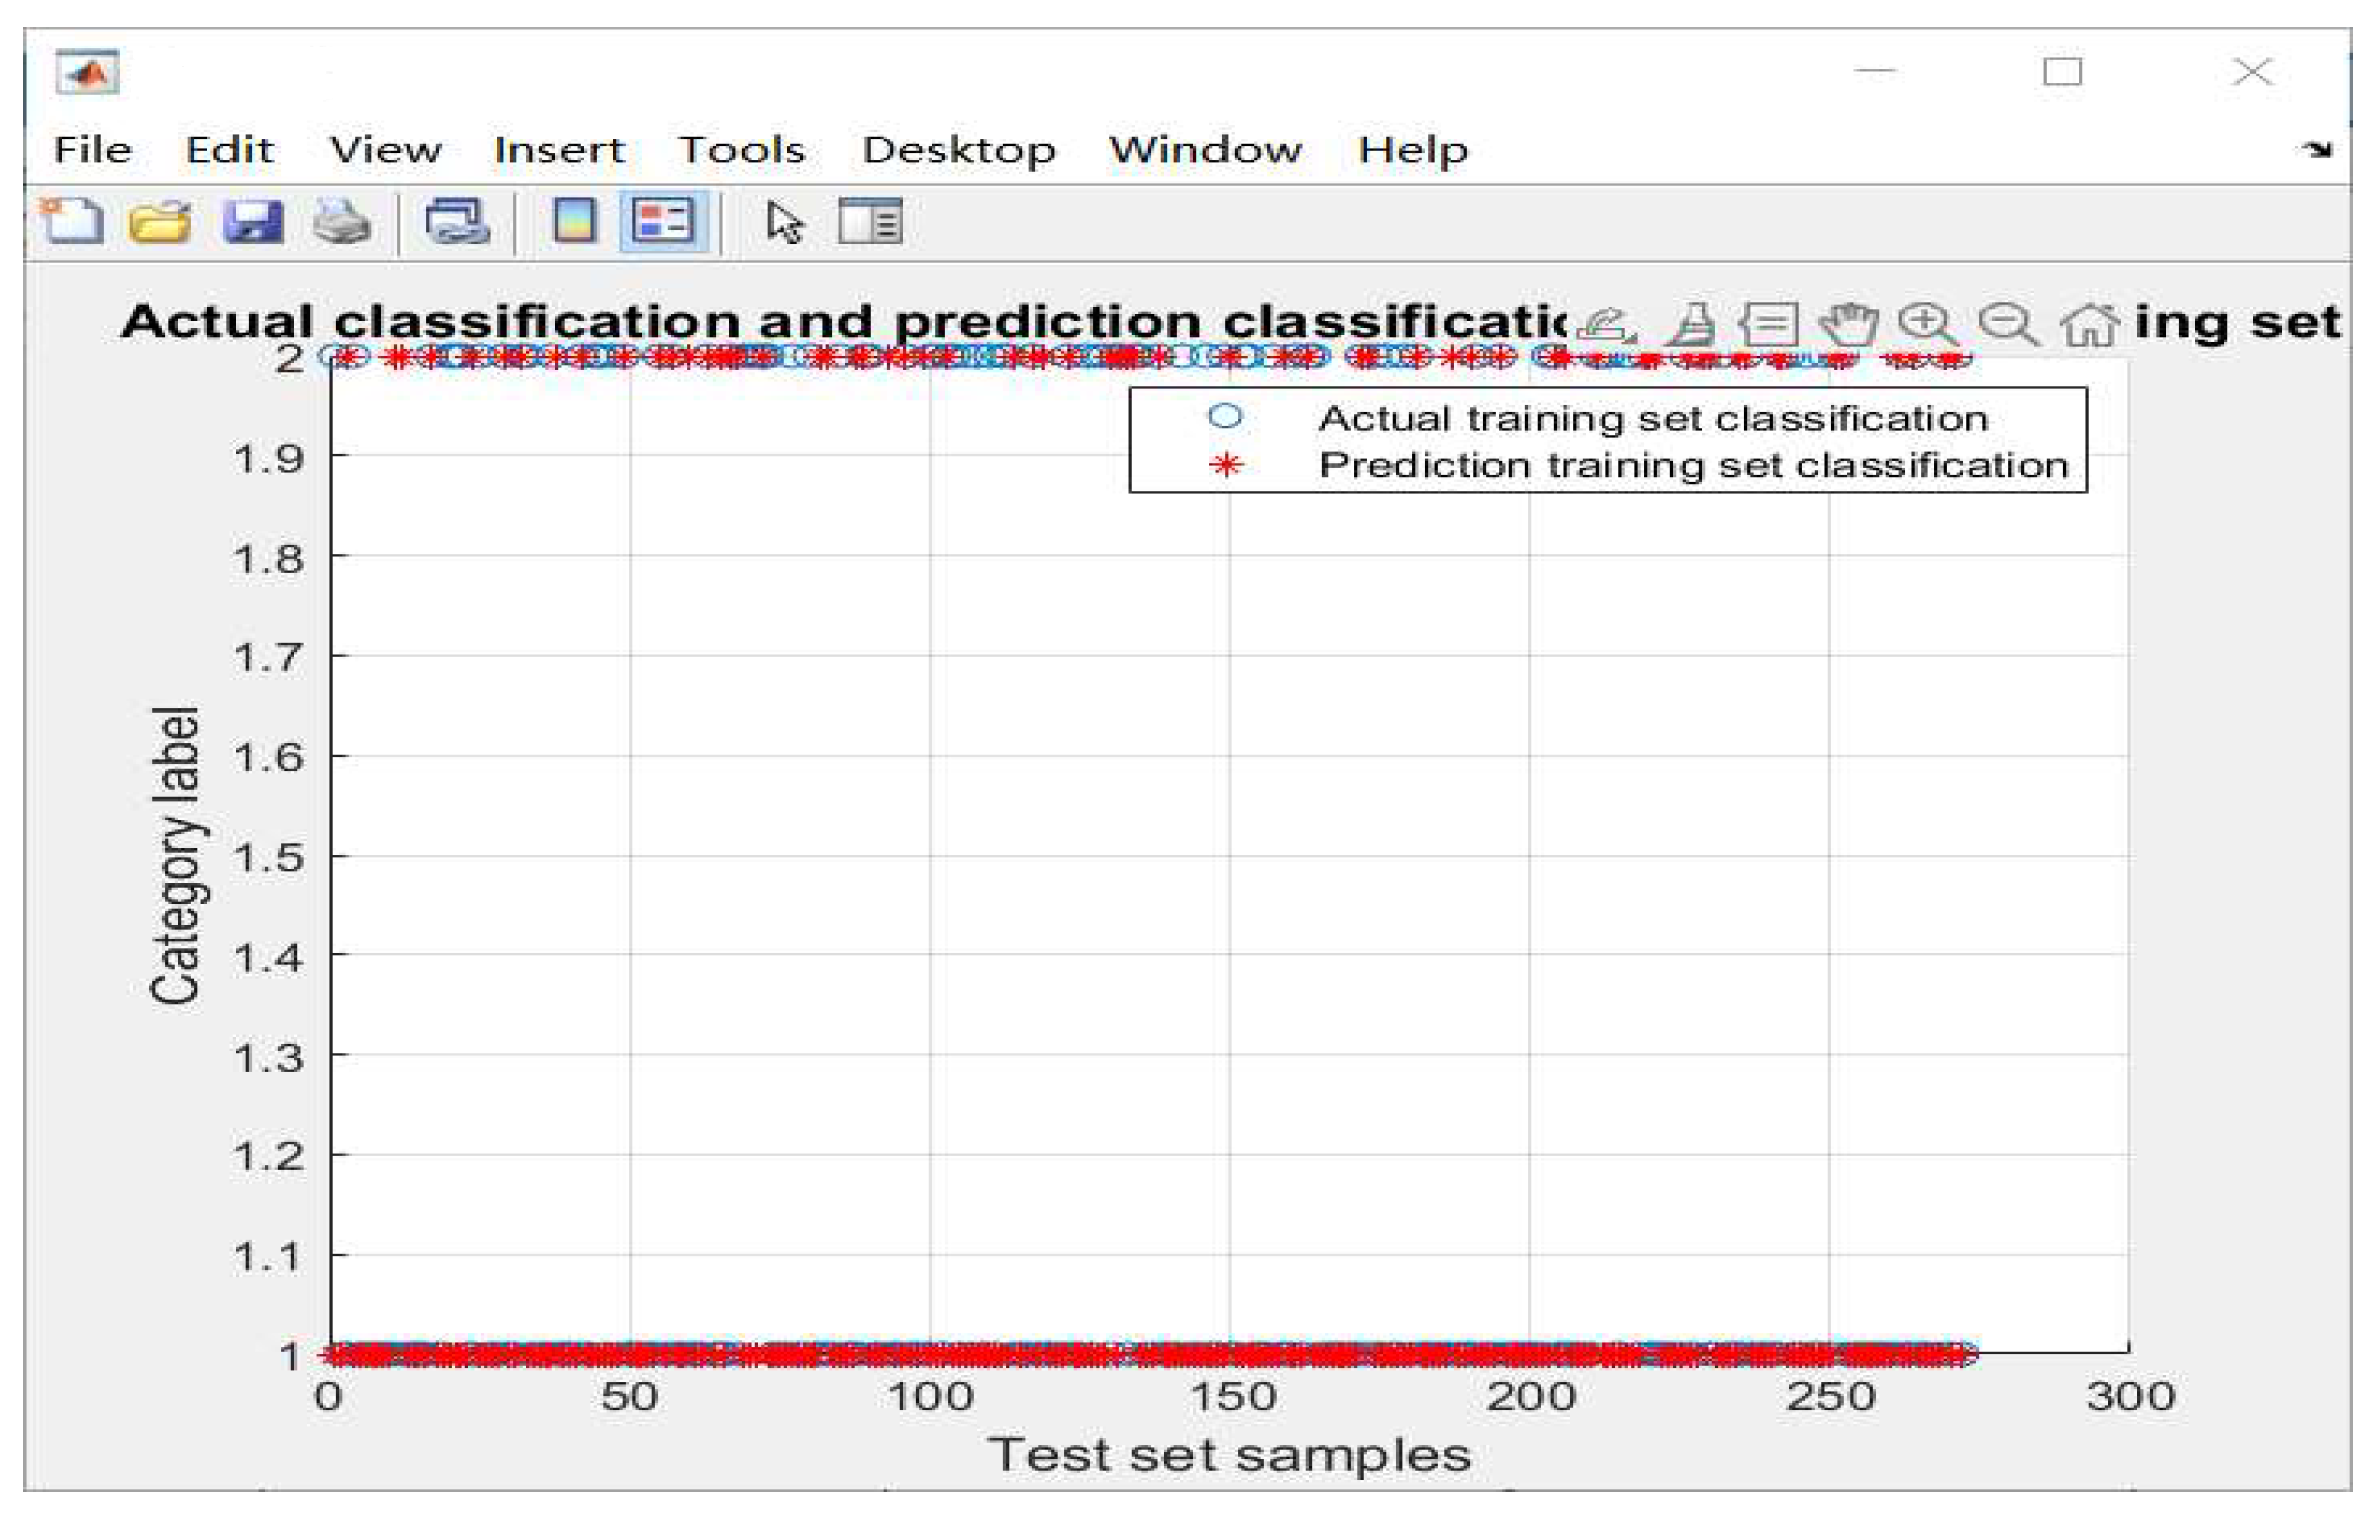Viewport: 2380px width, 1518px height.
Task: Click the Zoom Out magnifier tool
Action: point(2007,325)
